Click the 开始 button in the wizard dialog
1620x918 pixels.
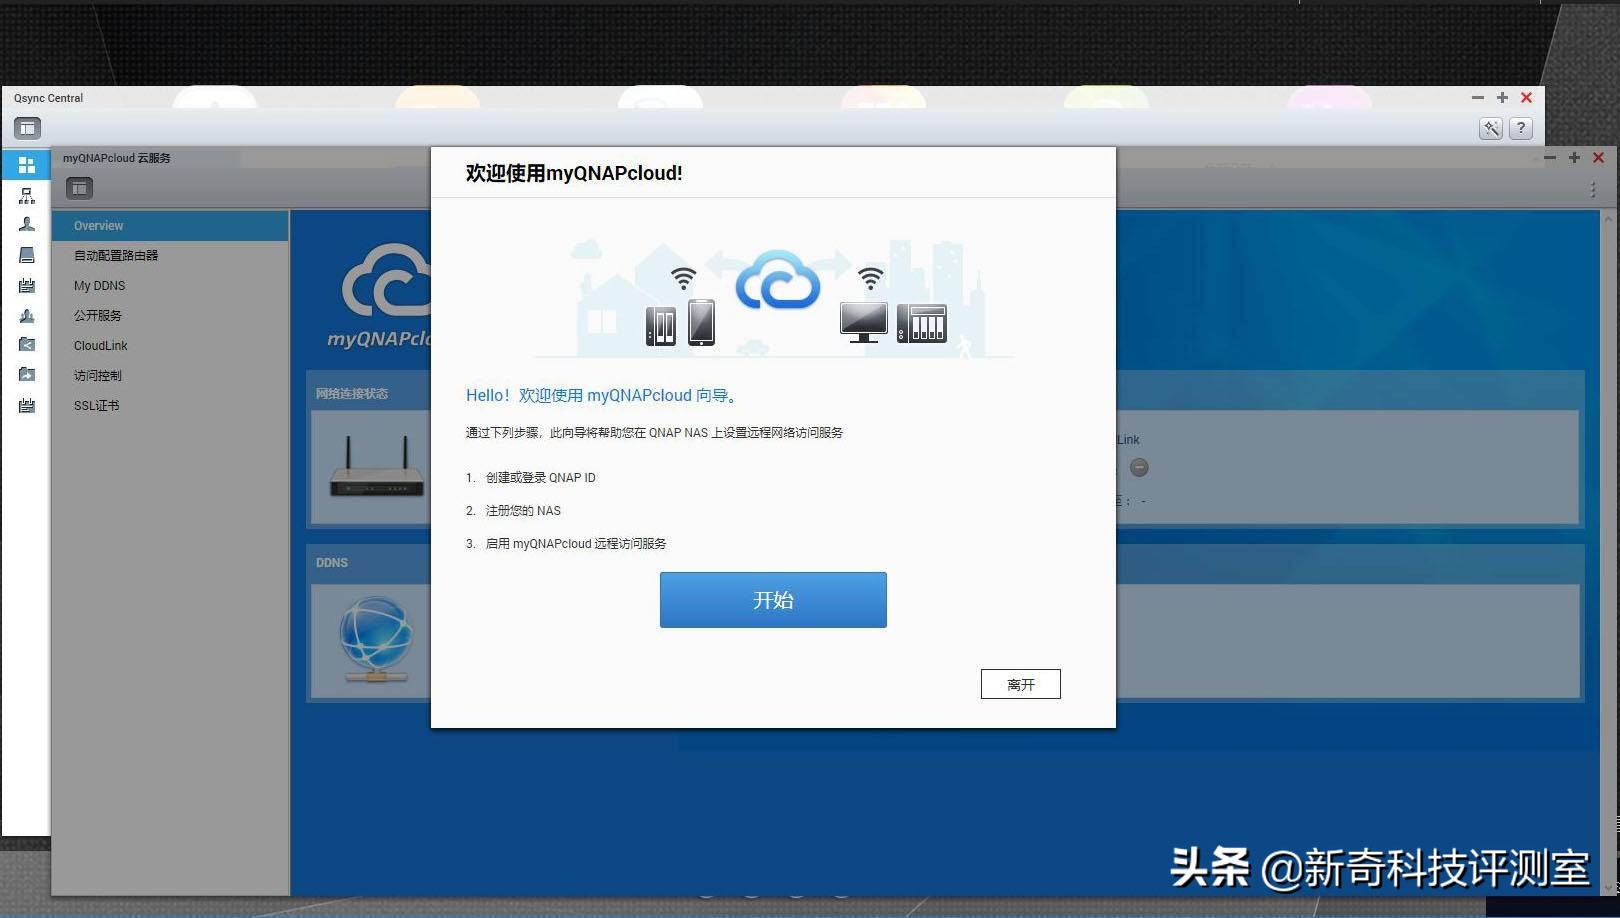[772, 600]
